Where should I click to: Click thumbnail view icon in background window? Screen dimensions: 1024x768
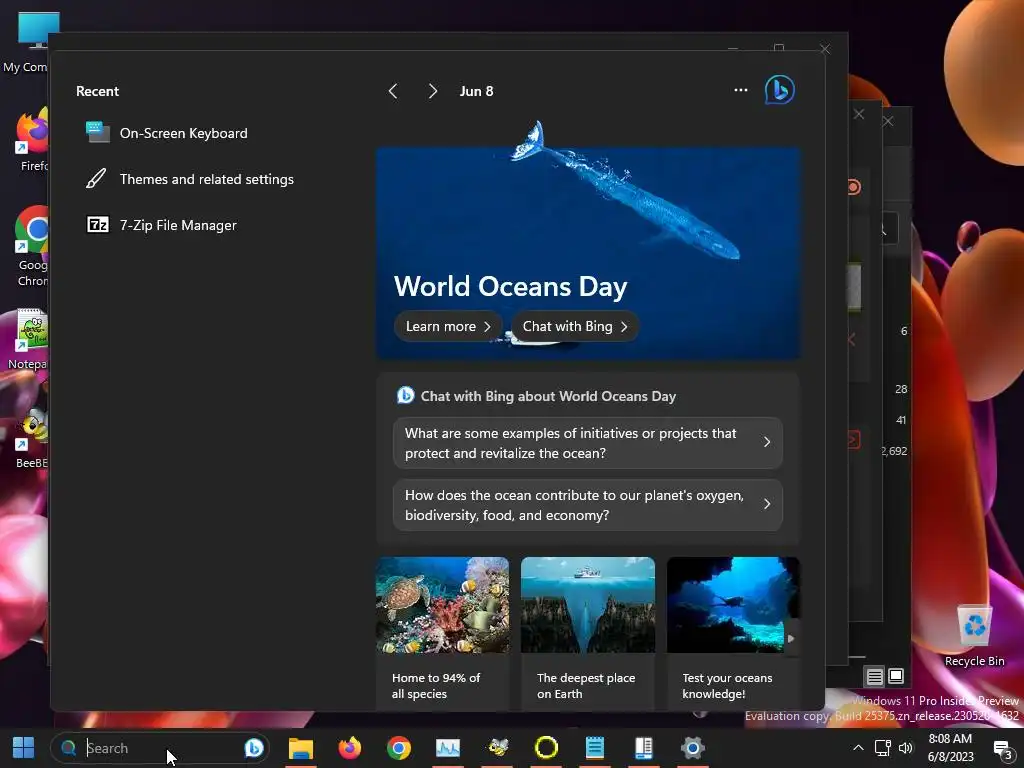(896, 676)
